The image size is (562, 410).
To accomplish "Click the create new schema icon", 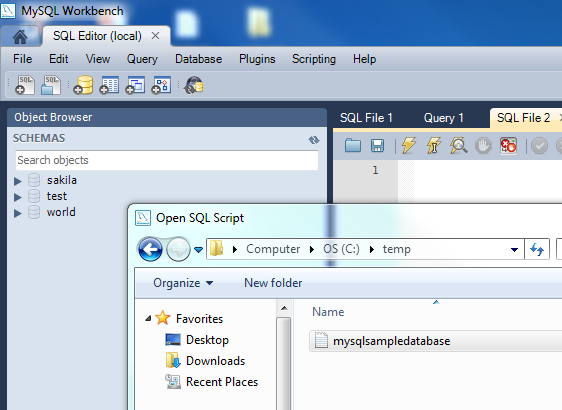I will [83, 85].
